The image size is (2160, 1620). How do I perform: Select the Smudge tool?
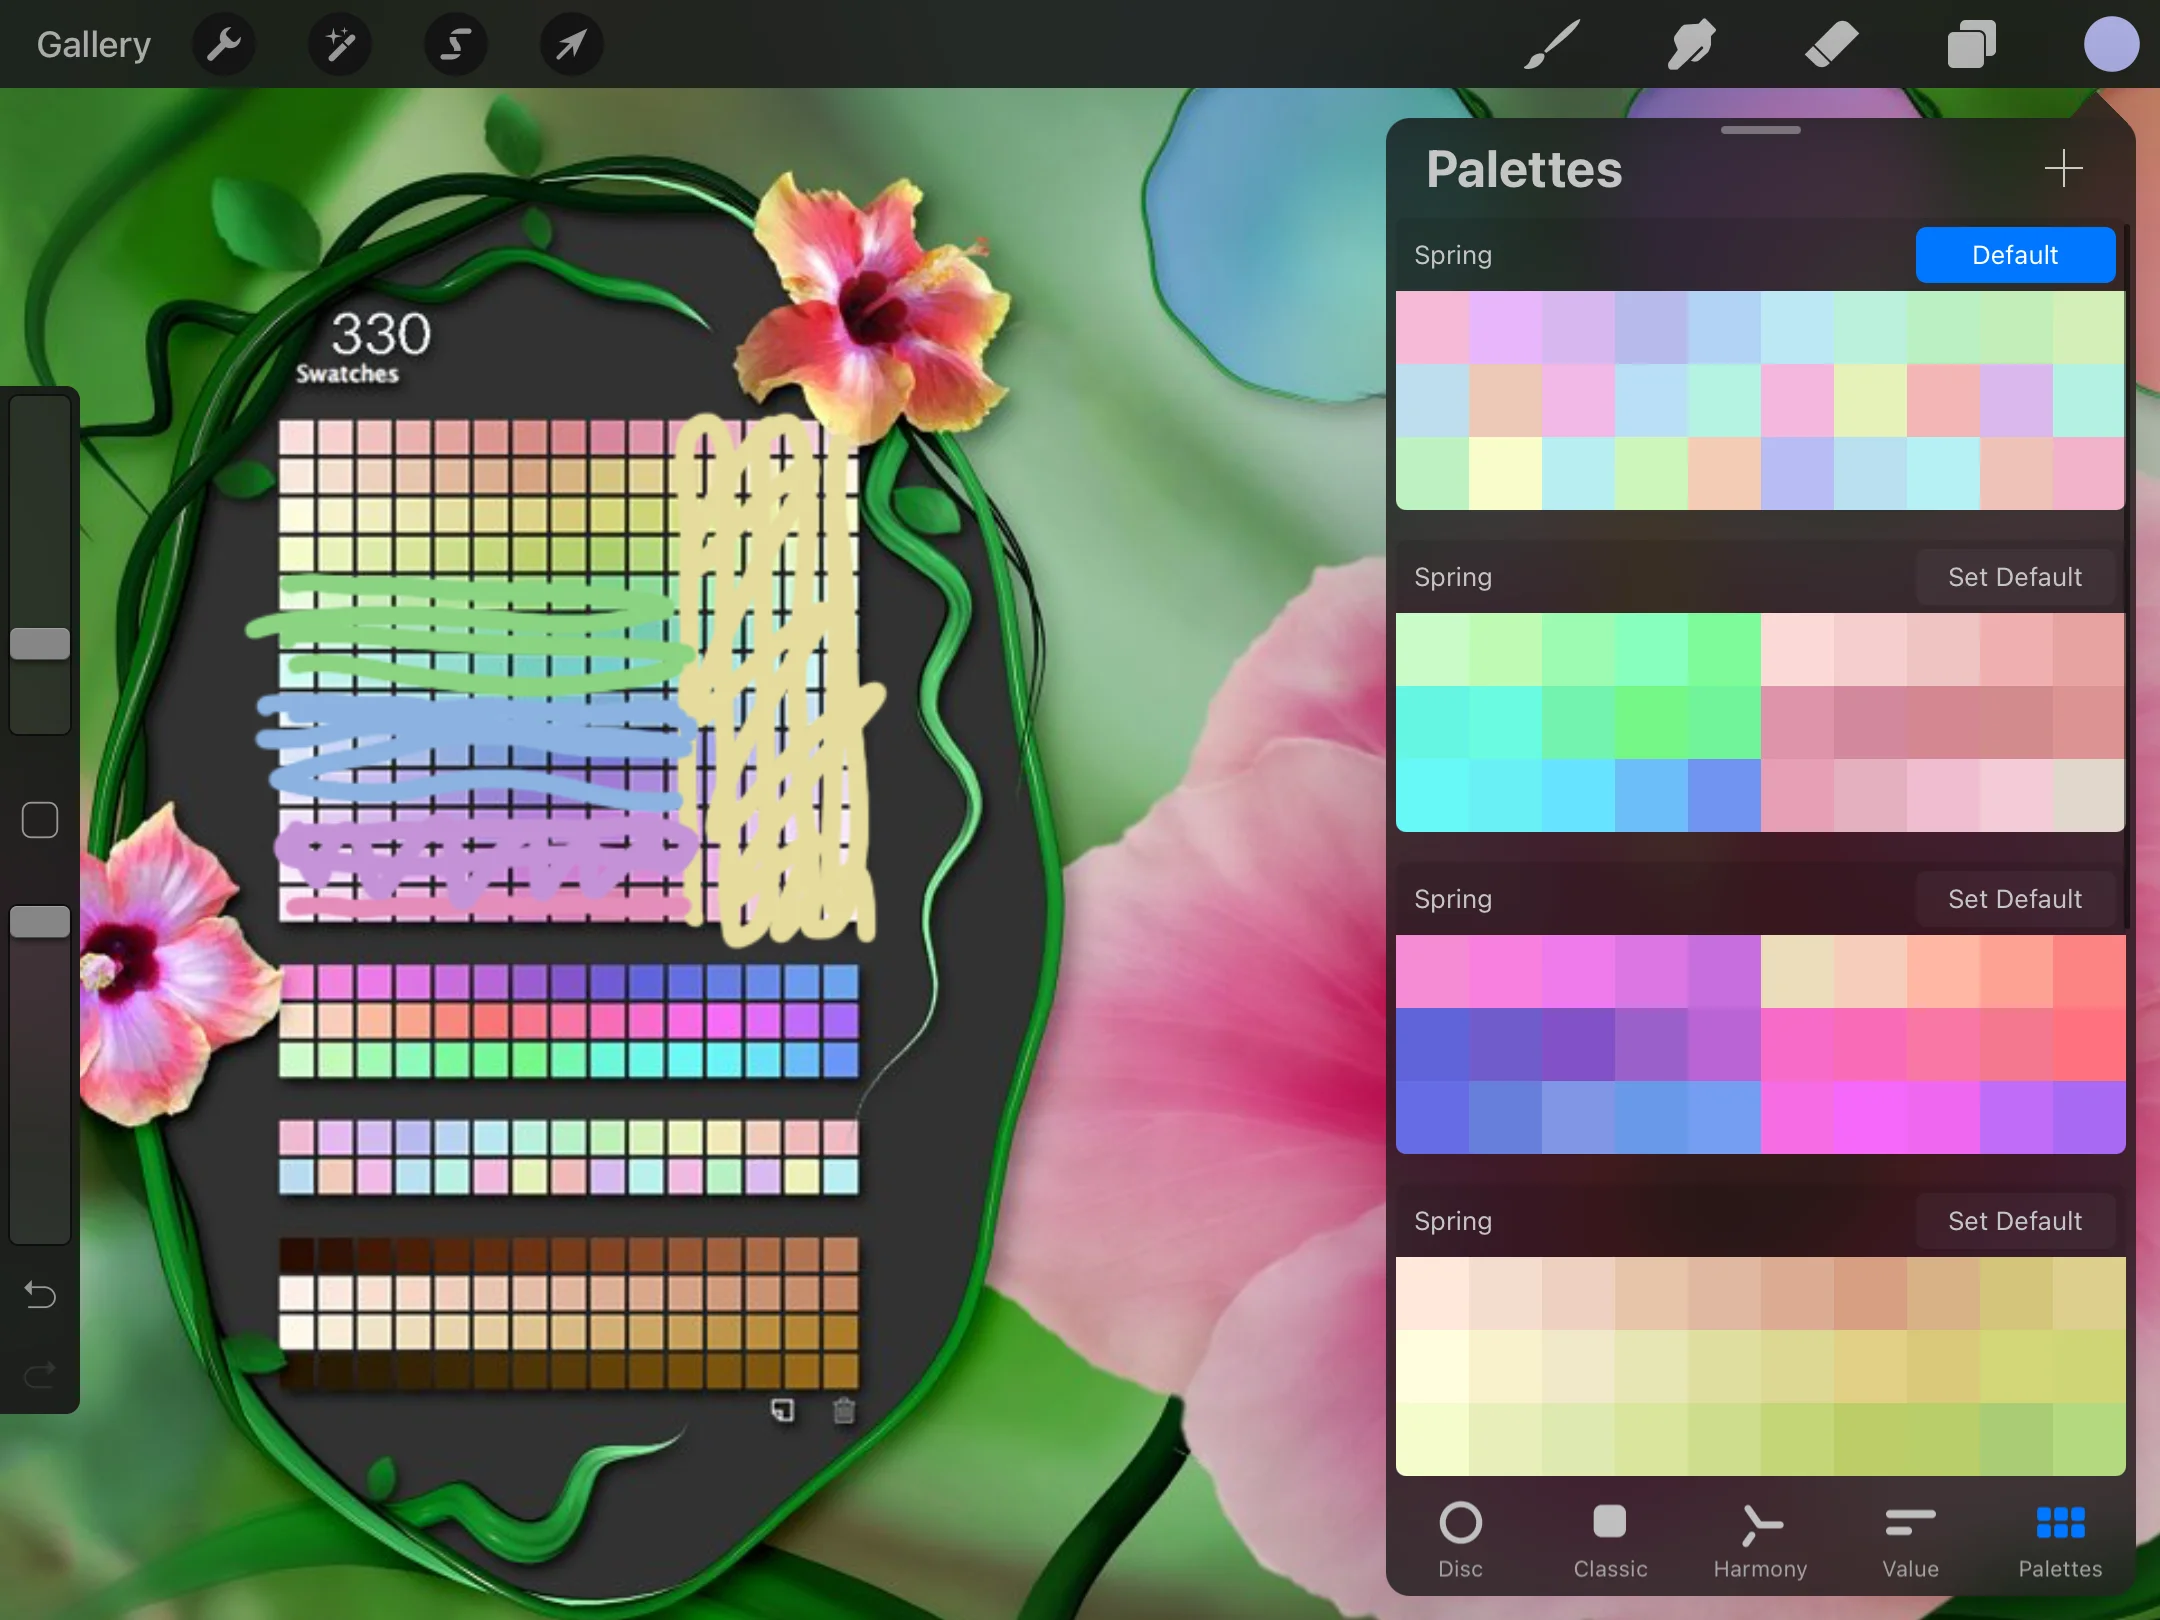1691,44
